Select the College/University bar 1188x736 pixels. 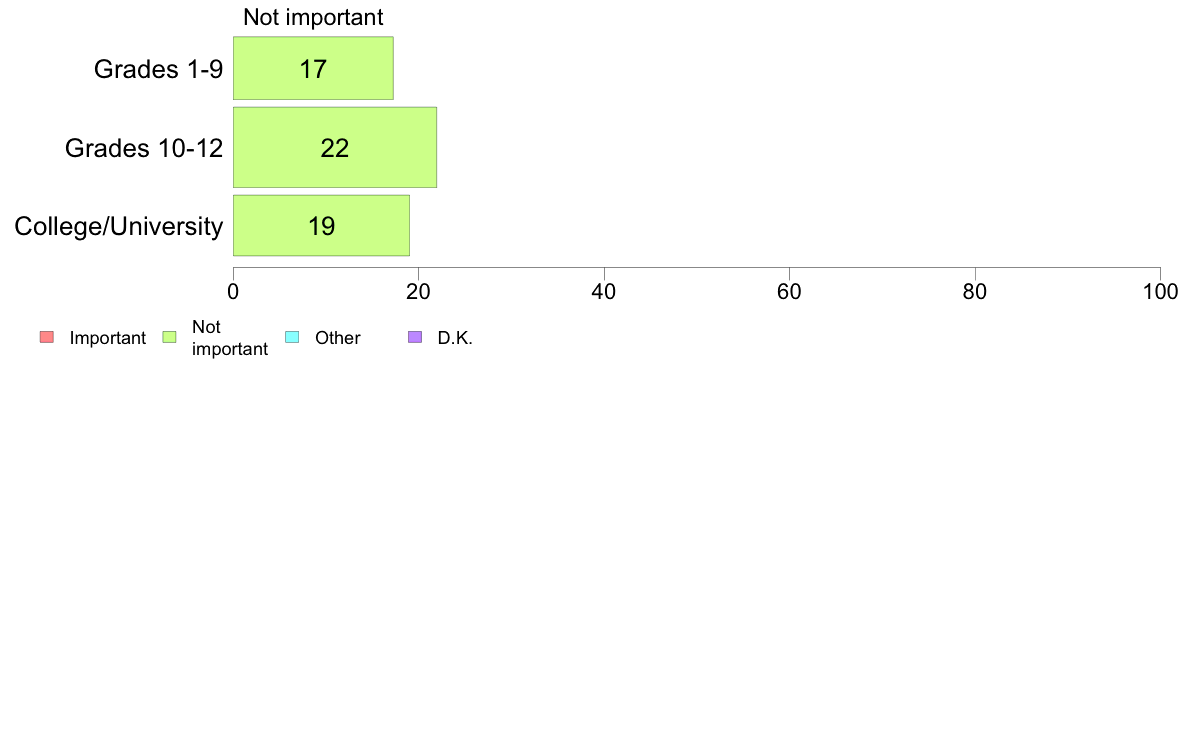pos(321,225)
